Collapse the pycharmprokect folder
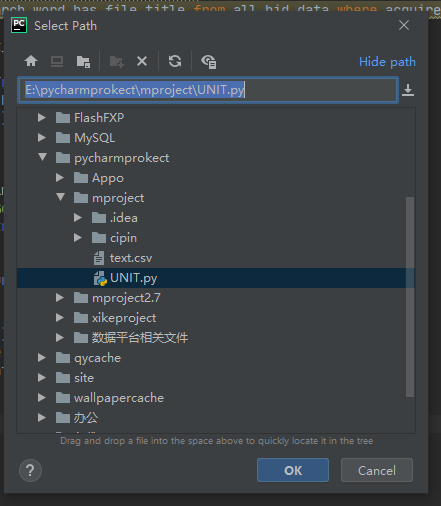Image resolution: width=441 pixels, height=506 pixels. tap(42, 157)
